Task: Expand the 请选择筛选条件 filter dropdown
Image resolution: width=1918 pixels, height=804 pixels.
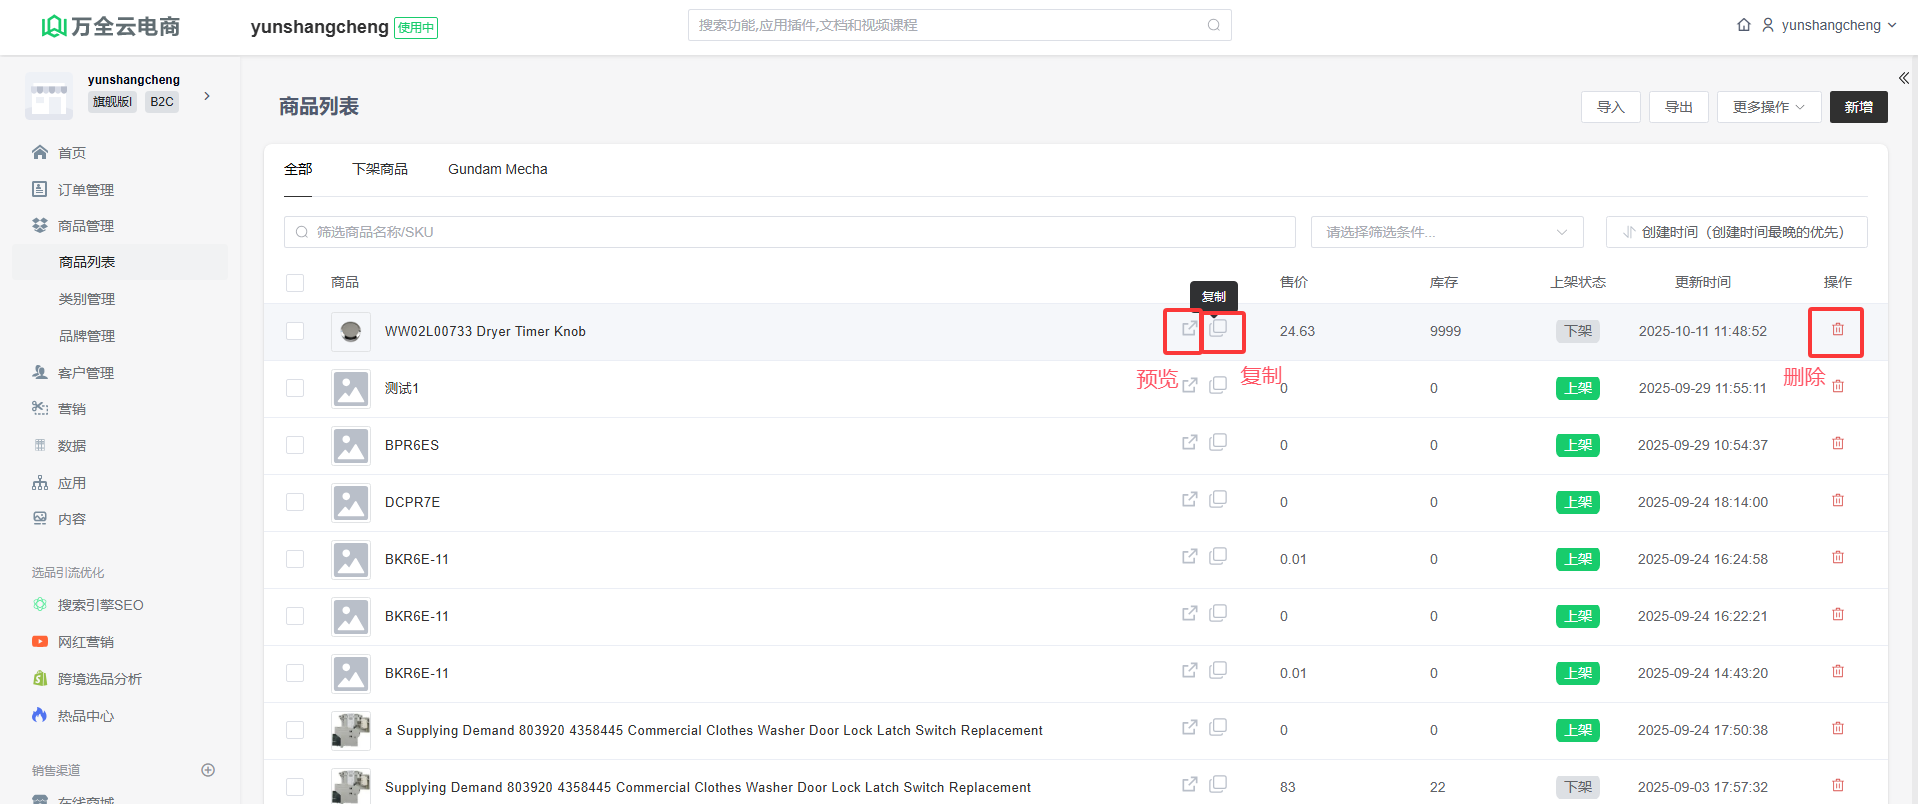Action: pyautogui.click(x=1446, y=232)
